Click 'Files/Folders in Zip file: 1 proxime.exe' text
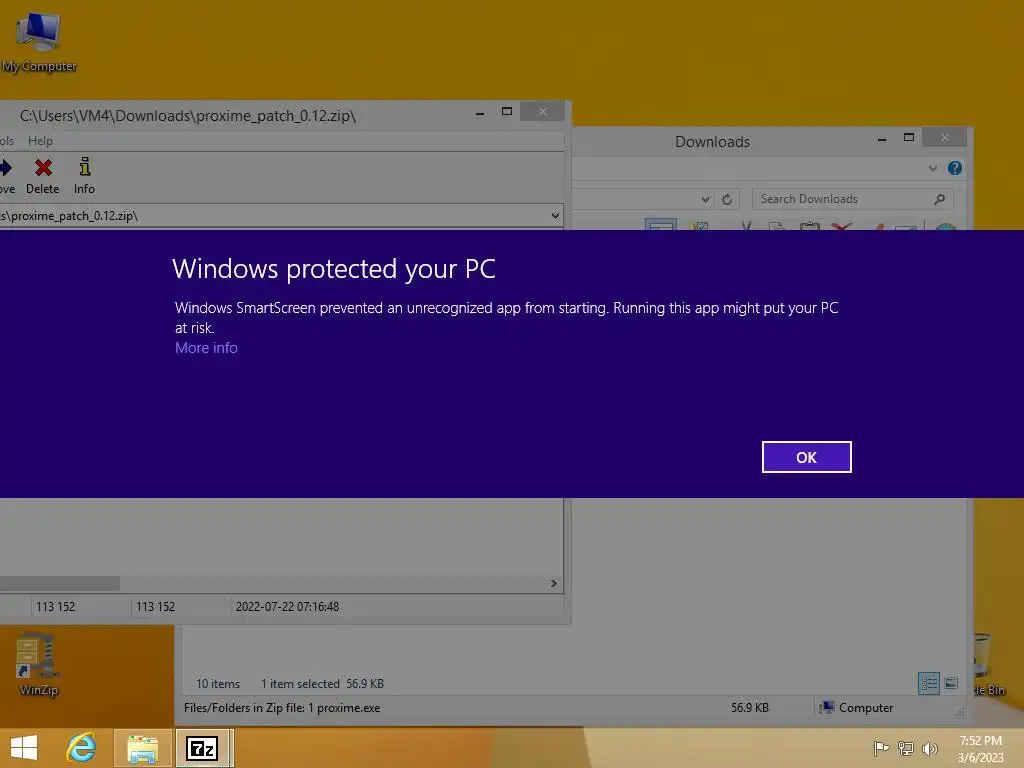 [282, 708]
